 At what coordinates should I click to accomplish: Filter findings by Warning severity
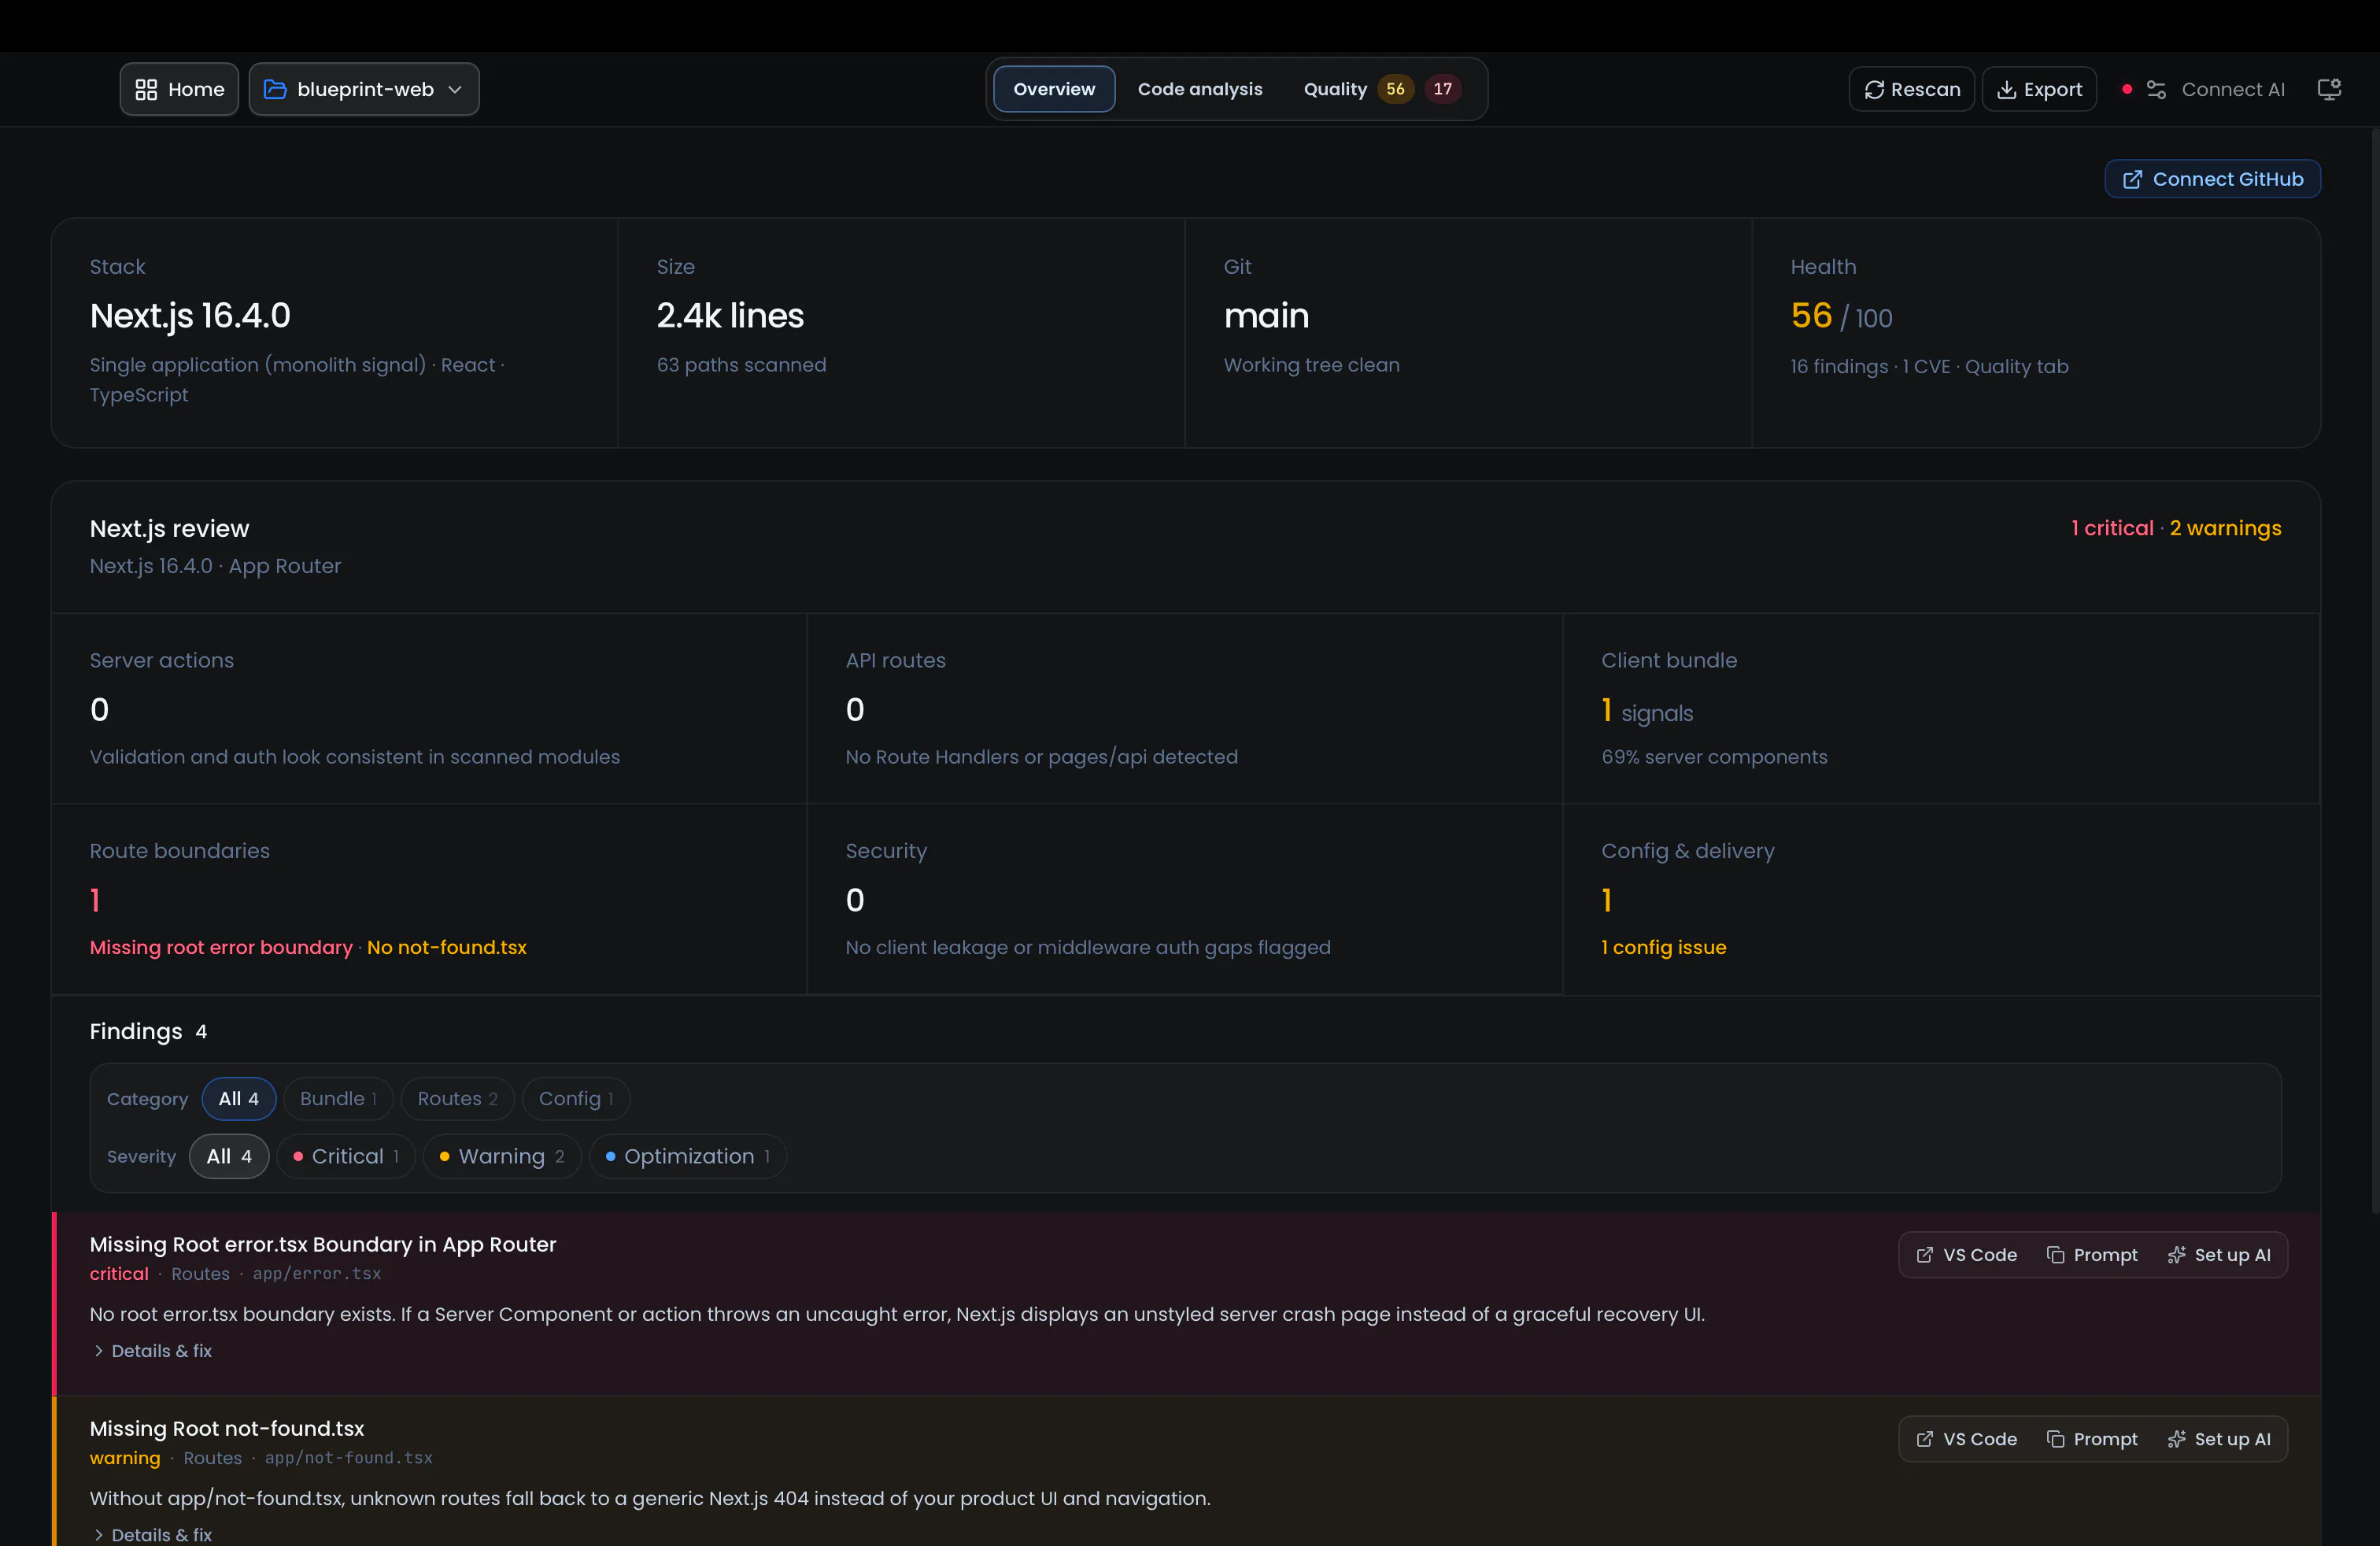tap(502, 1156)
